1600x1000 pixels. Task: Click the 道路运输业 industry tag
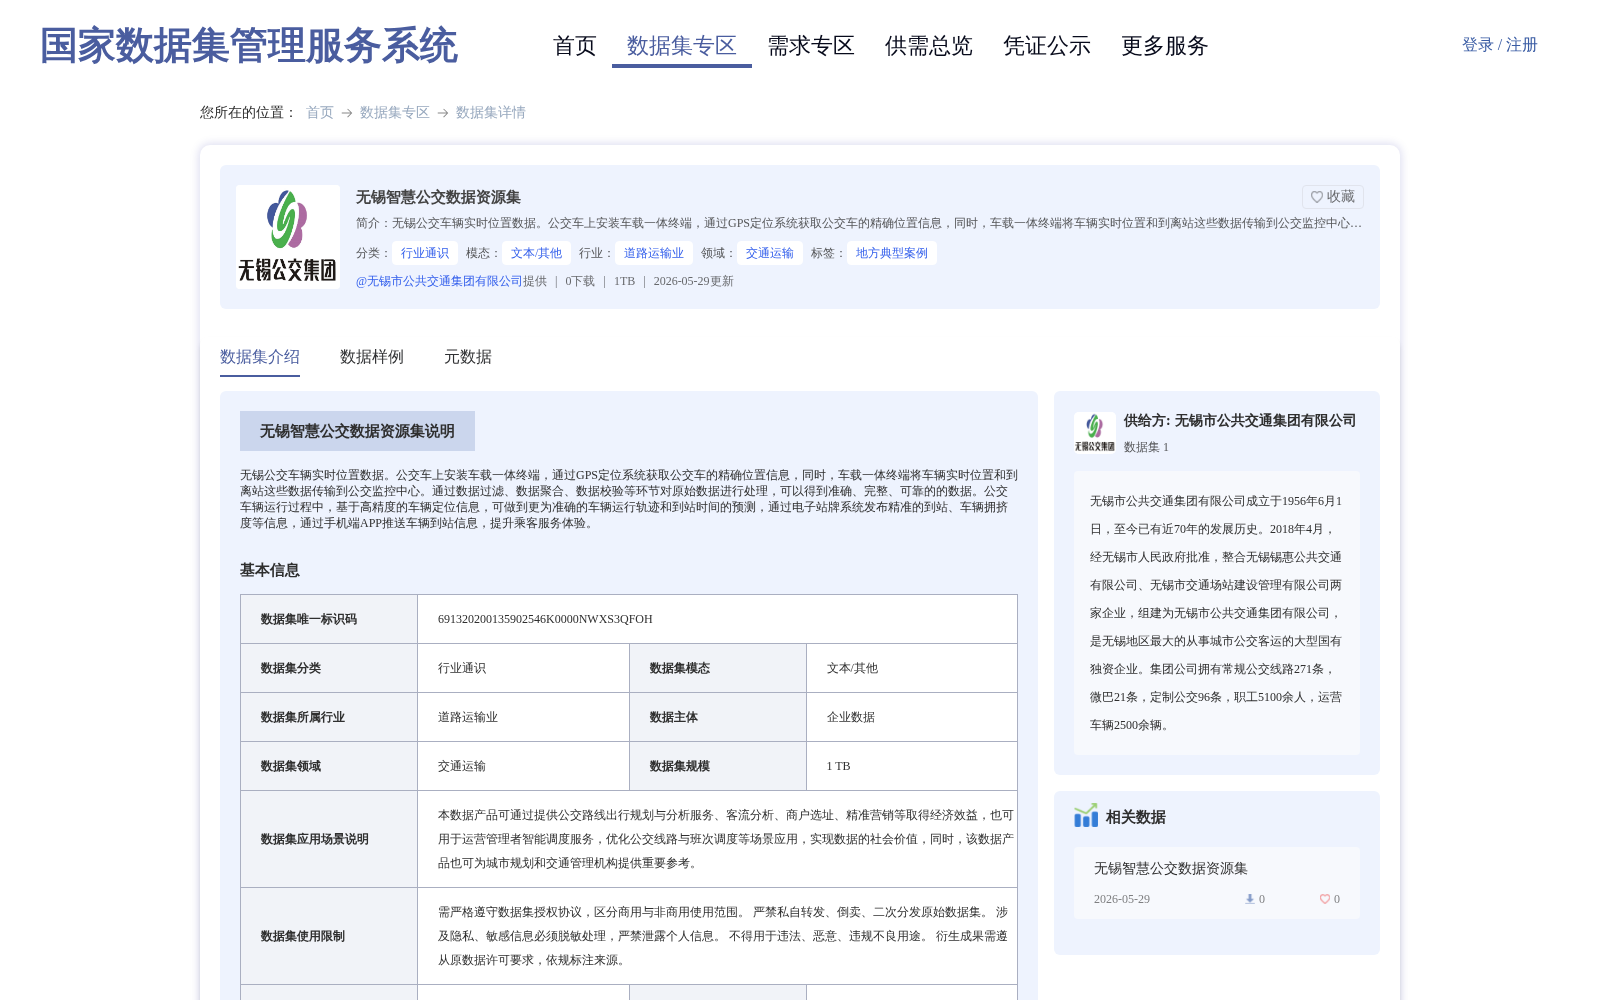654,253
